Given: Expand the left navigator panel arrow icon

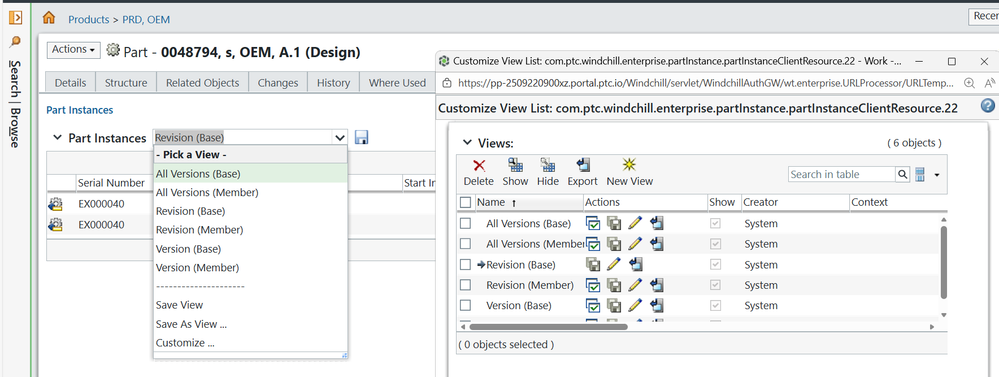Looking at the screenshot, I should pos(15,18).
